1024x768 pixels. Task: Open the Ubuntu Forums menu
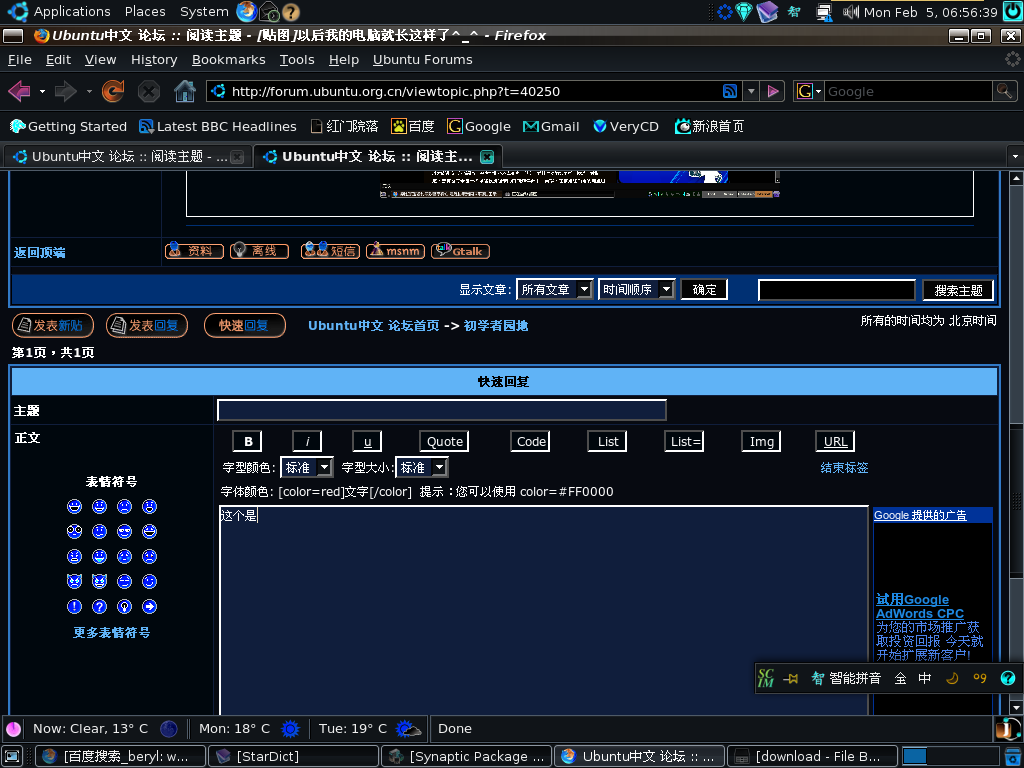[423, 59]
